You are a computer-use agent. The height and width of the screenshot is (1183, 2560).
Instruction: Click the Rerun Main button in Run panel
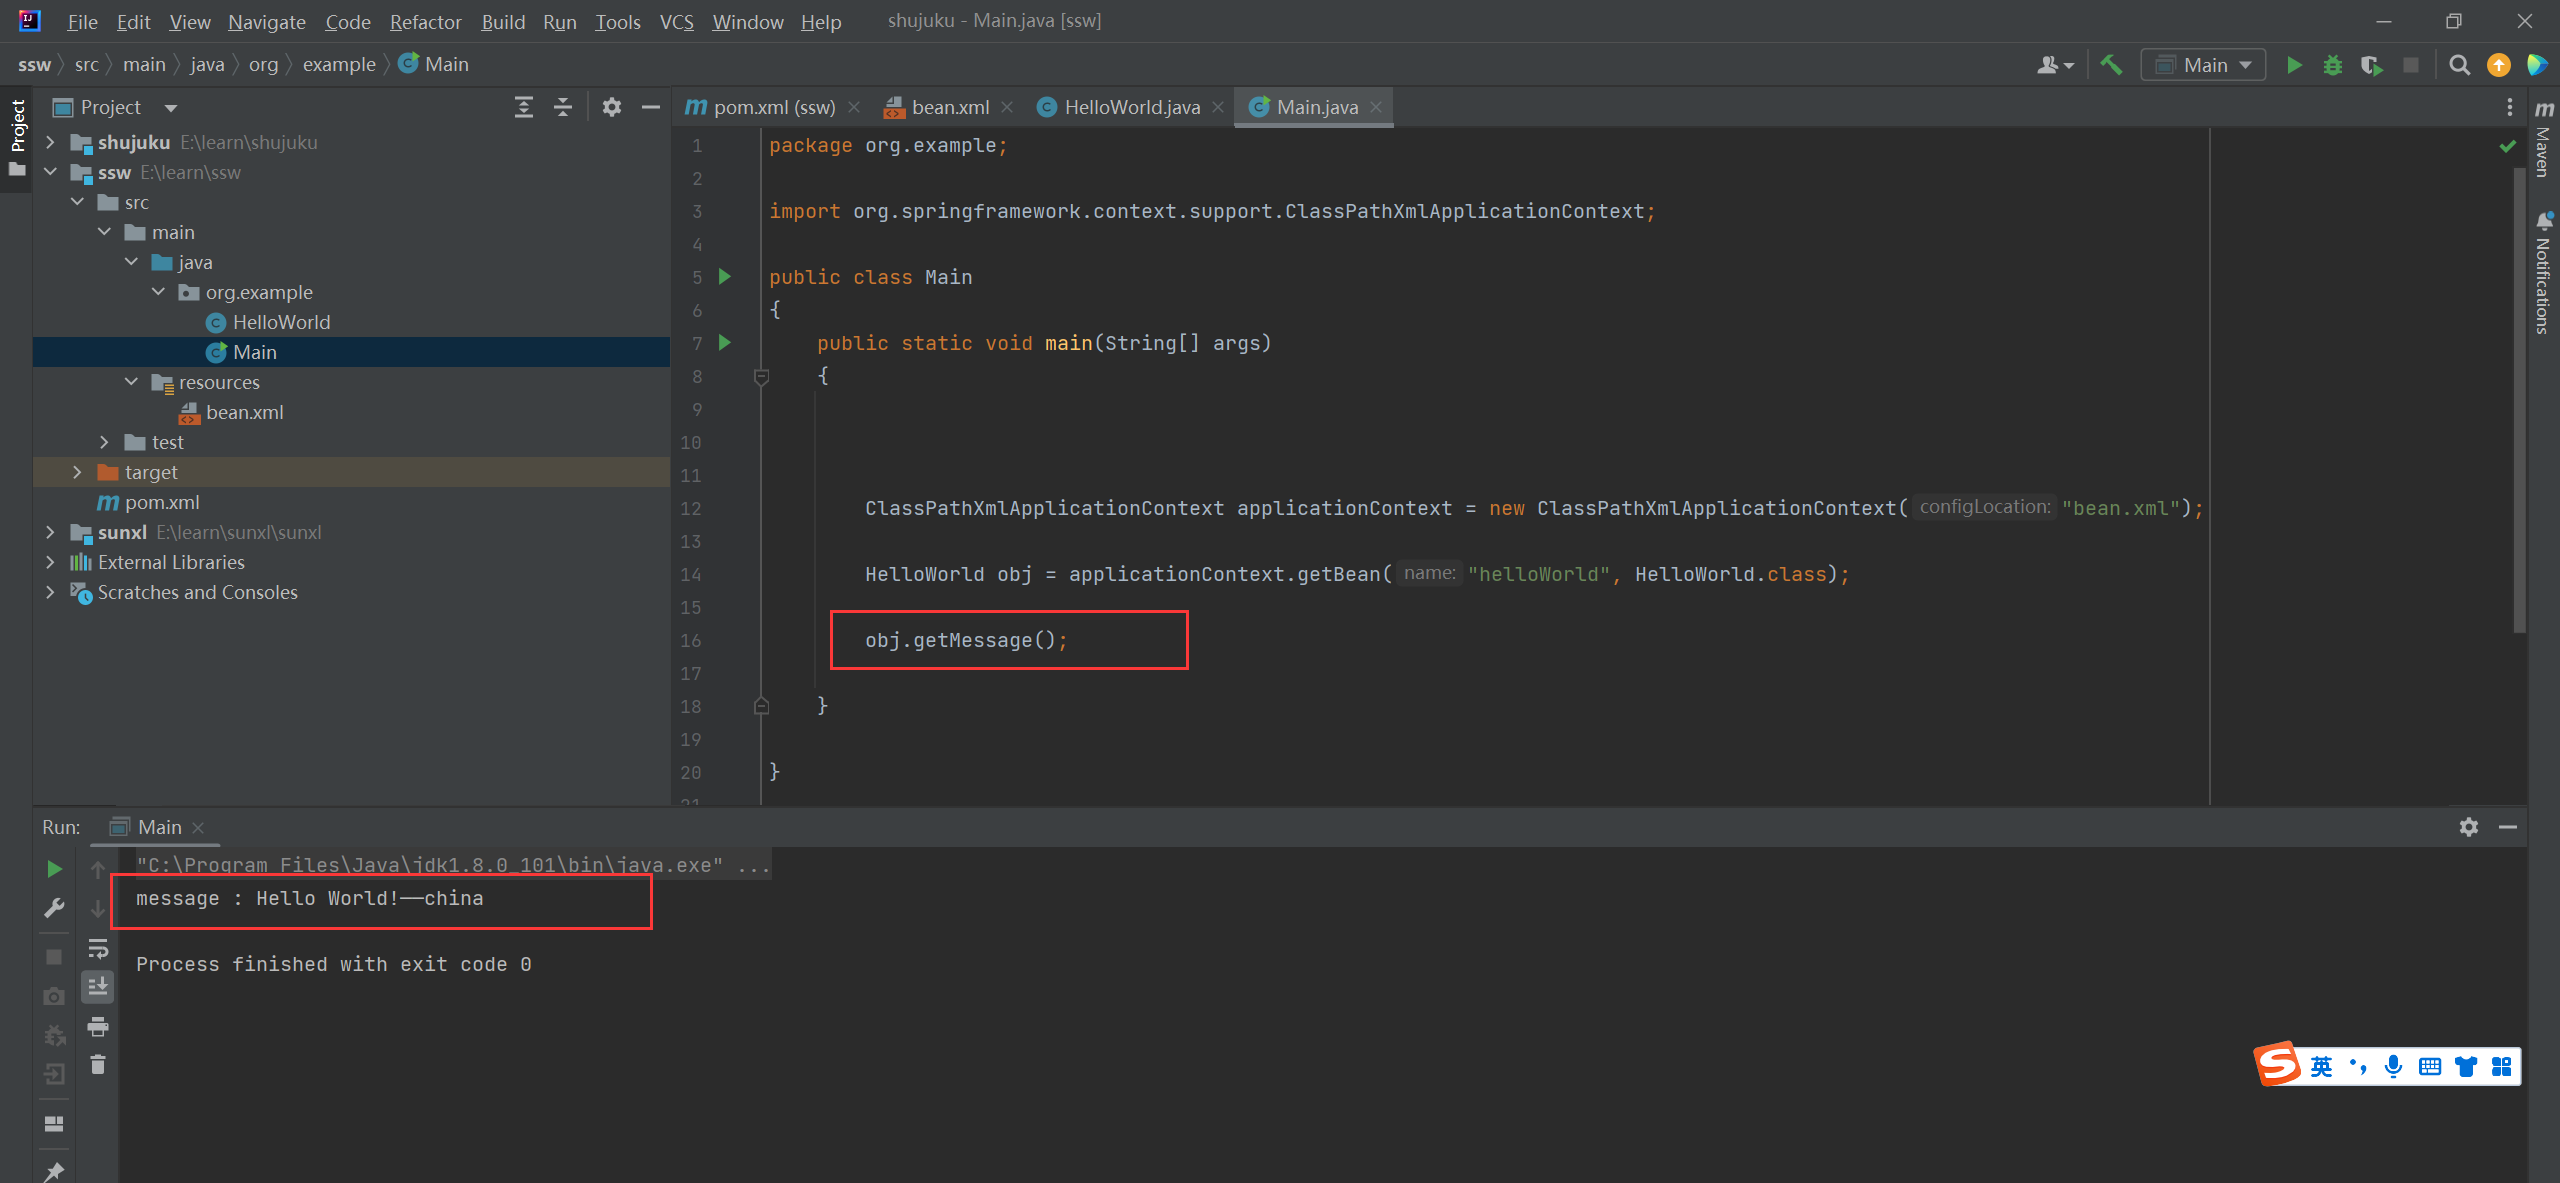pyautogui.click(x=54, y=869)
